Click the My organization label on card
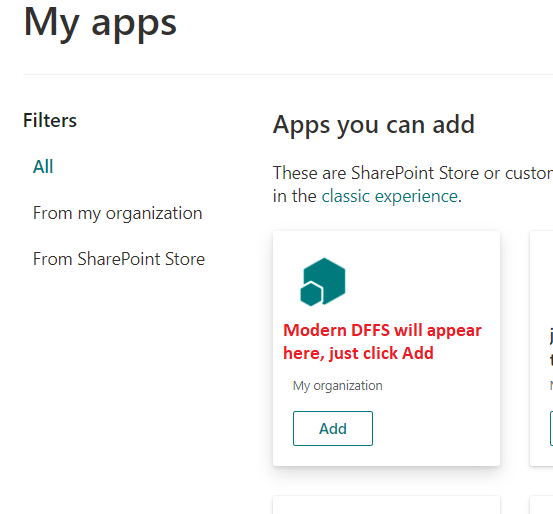Screen dimensions: 553x514 [338, 386]
